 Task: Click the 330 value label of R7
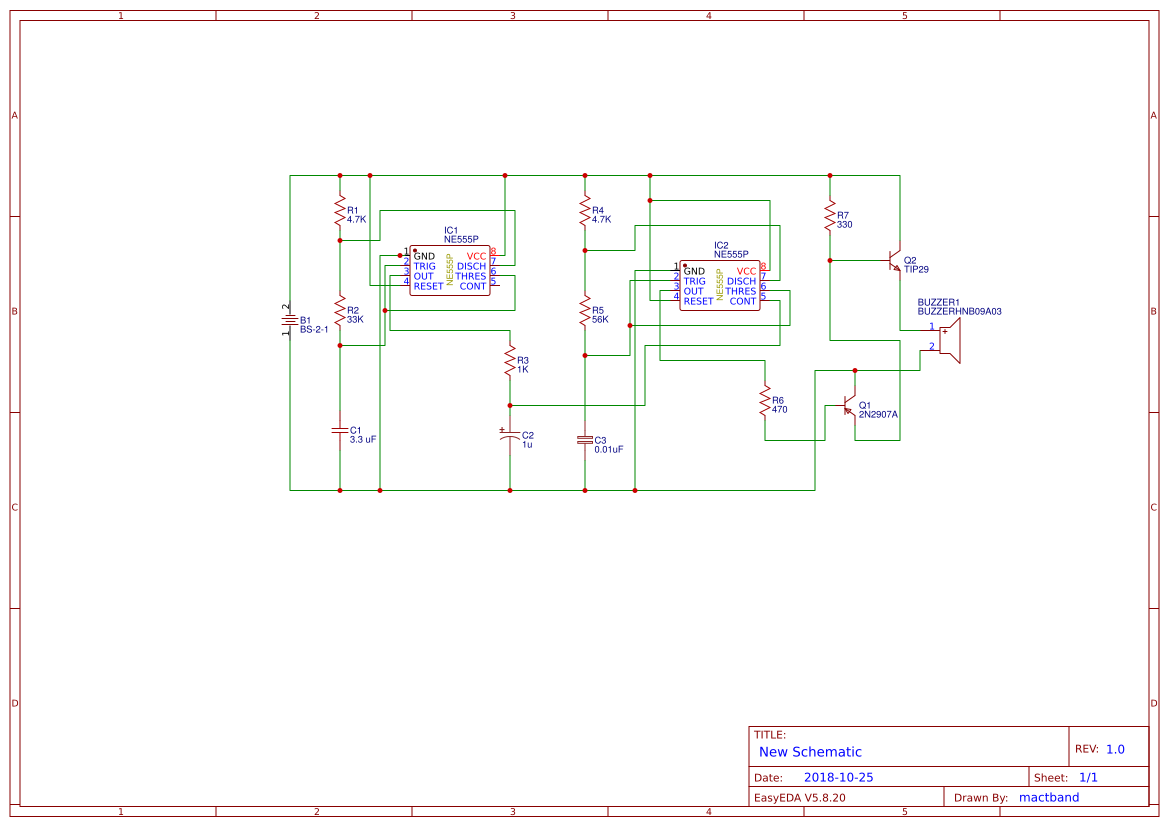point(844,224)
